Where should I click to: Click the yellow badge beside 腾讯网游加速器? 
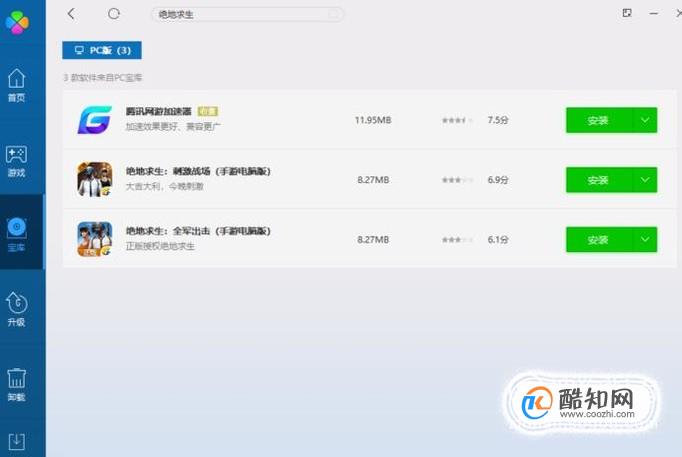click(x=207, y=111)
